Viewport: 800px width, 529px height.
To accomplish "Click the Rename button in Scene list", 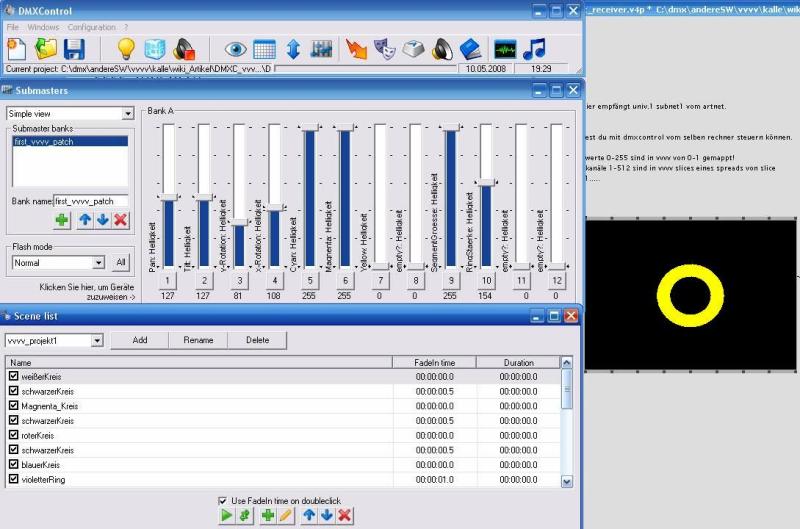I will pos(198,340).
